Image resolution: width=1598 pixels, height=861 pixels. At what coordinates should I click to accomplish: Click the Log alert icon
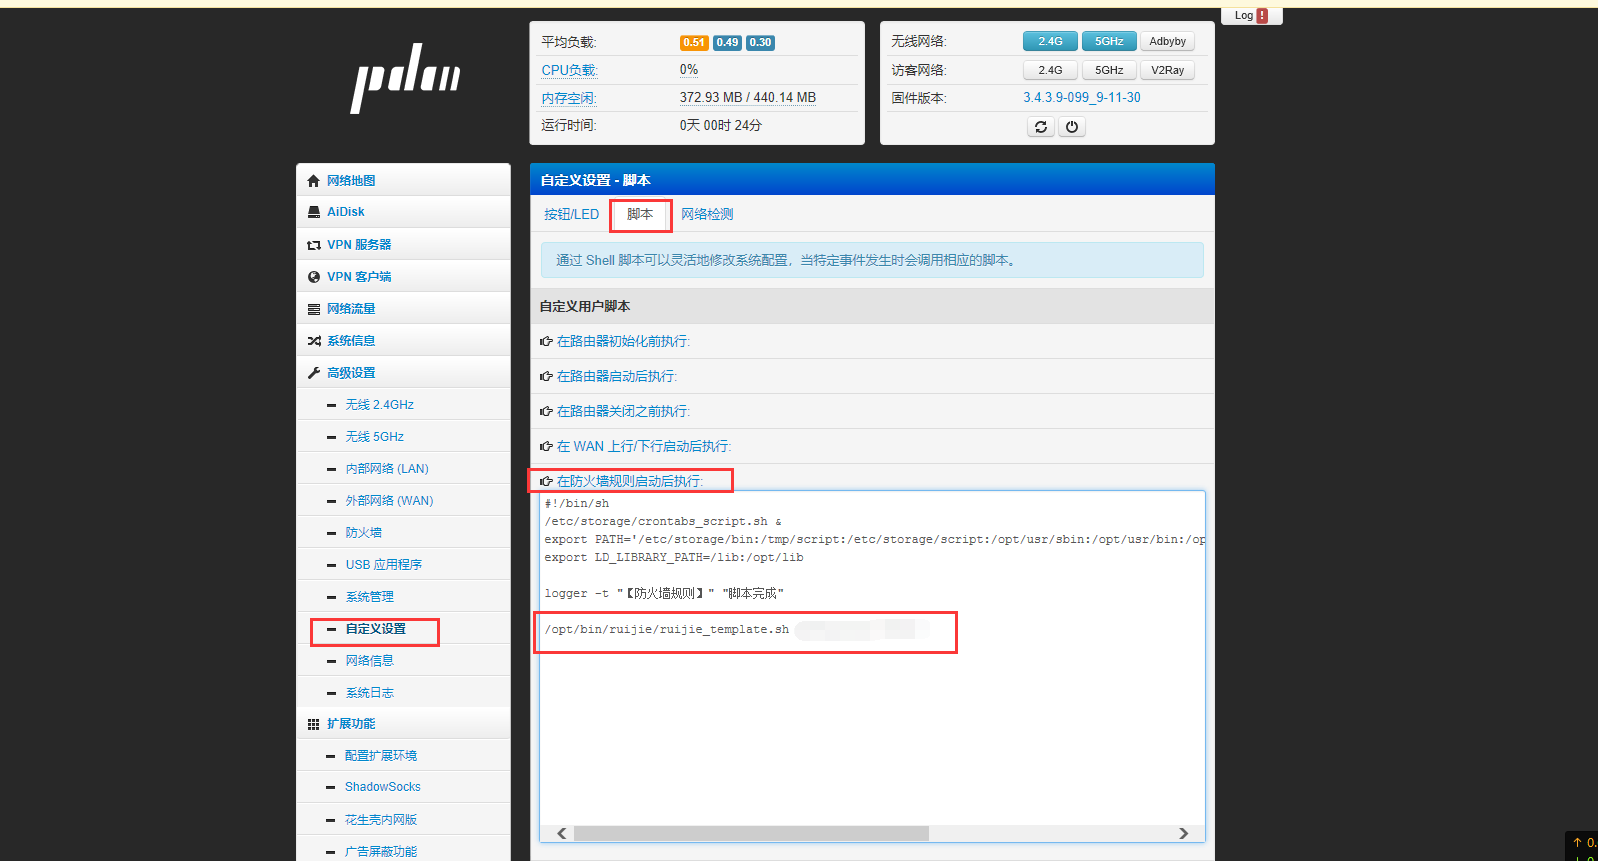click(1262, 16)
